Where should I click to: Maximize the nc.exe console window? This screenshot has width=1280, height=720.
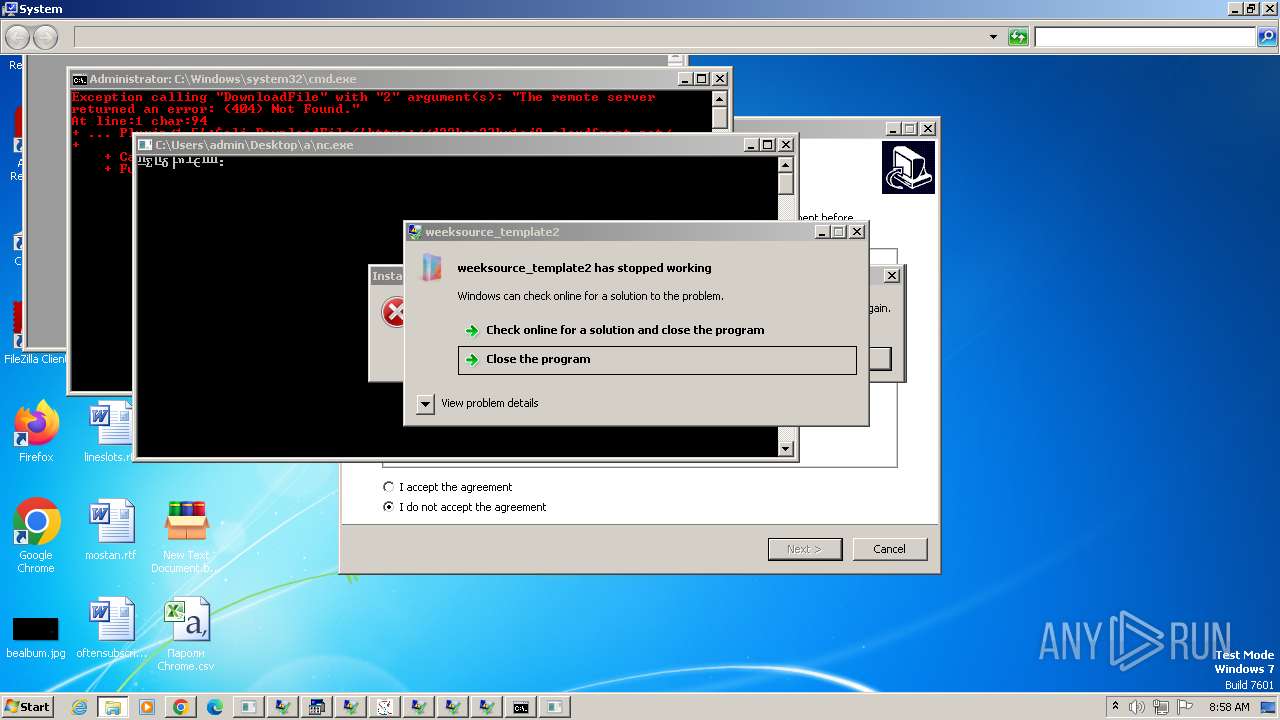(x=768, y=145)
